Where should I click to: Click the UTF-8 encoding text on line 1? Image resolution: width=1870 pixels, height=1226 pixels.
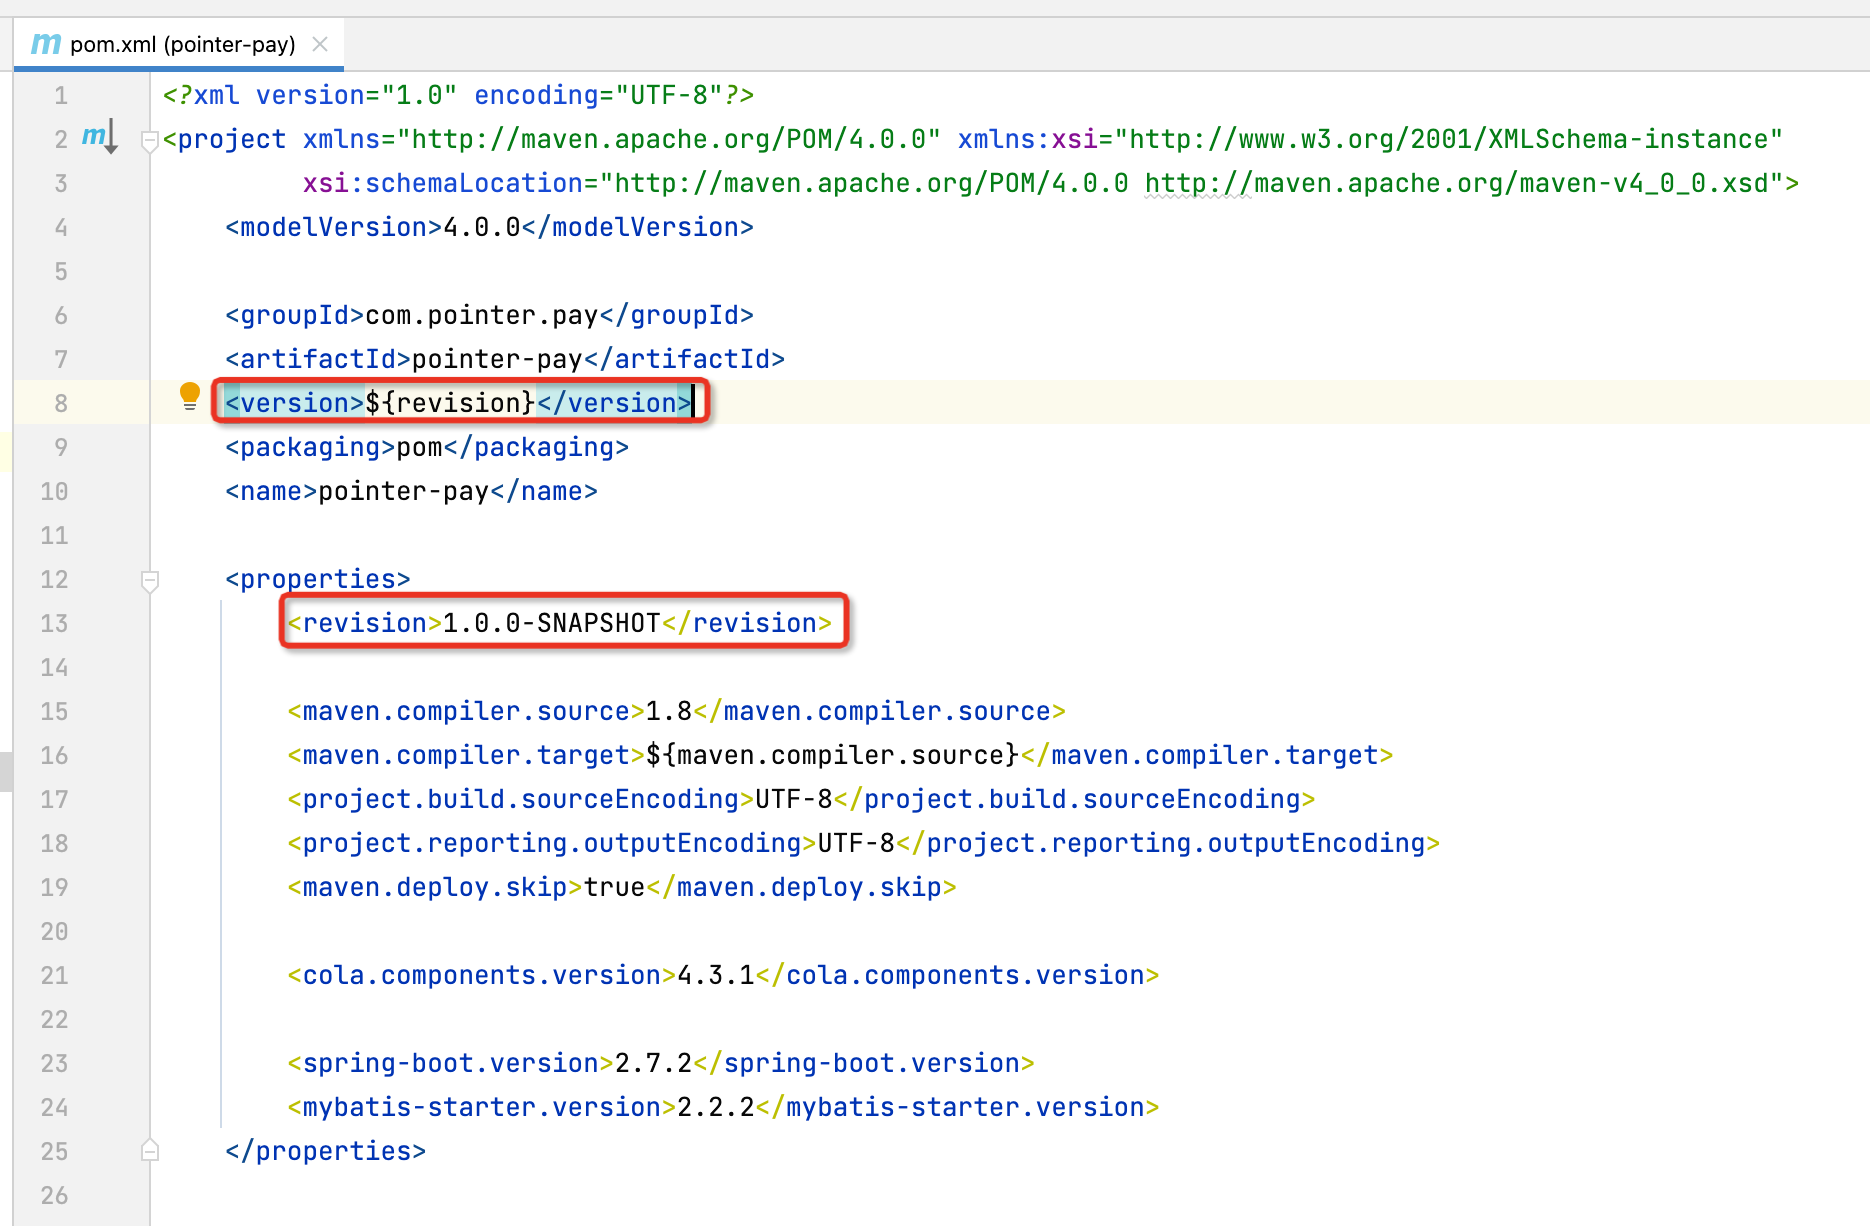(x=672, y=95)
